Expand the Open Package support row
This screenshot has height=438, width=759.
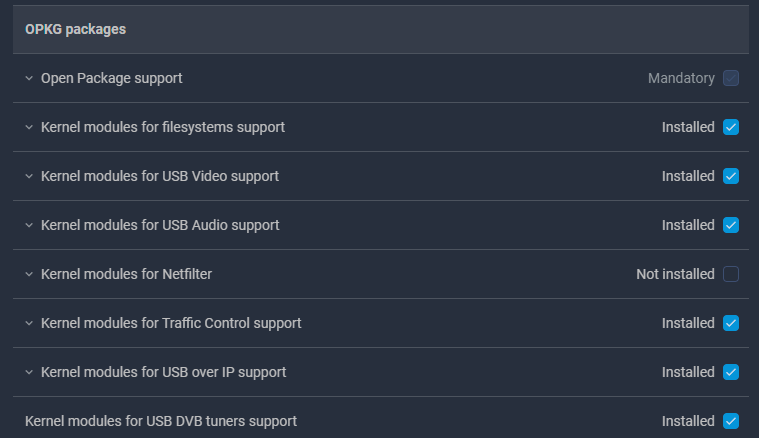[x=29, y=78]
